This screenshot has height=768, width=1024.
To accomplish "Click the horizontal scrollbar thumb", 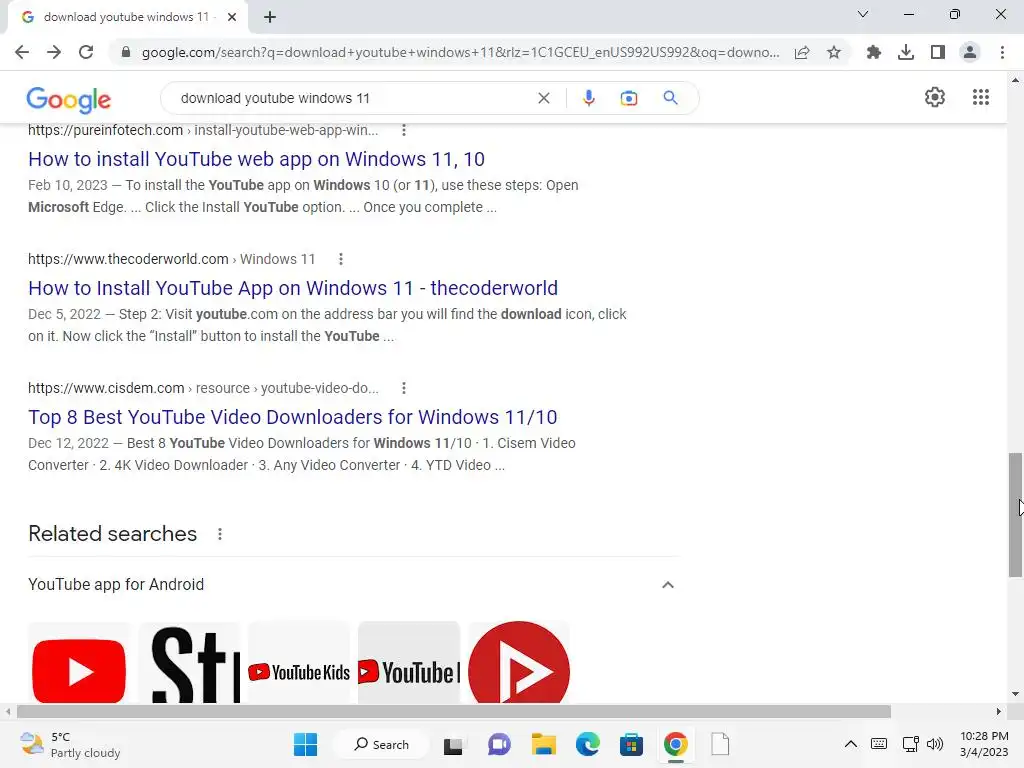I will tap(453, 711).
